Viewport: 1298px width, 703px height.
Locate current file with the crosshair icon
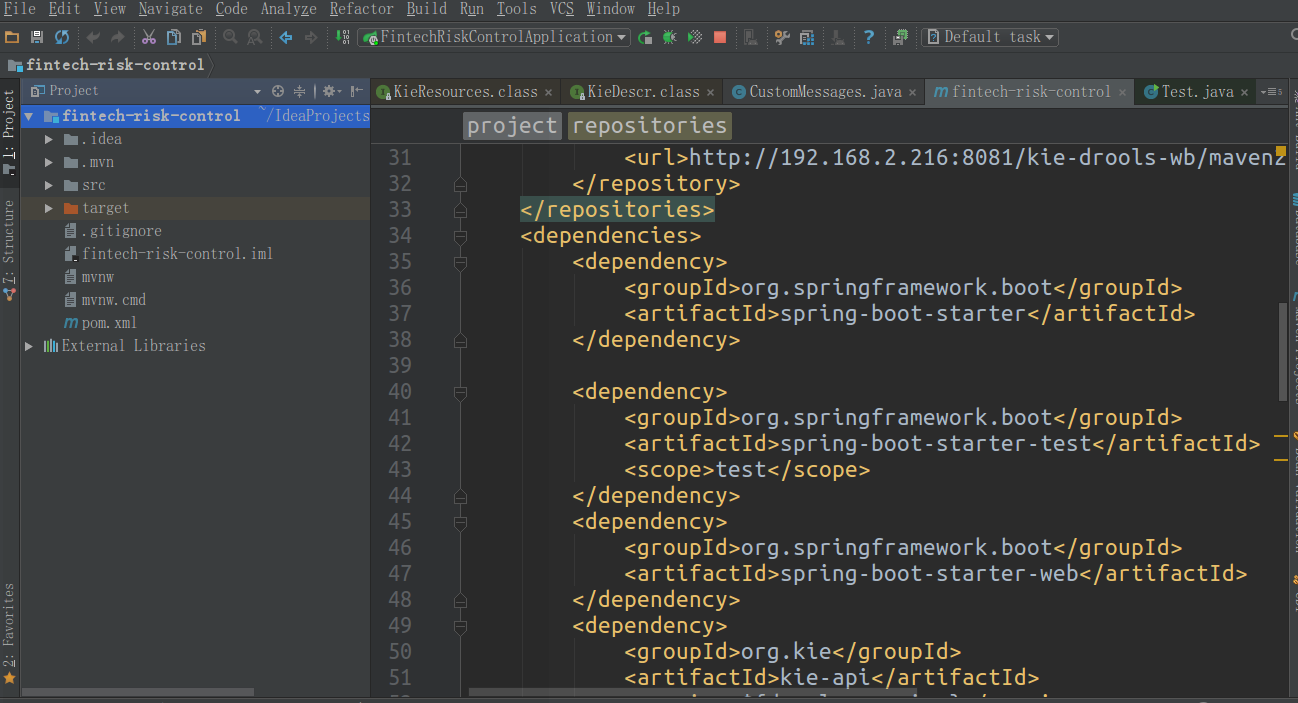(x=278, y=91)
